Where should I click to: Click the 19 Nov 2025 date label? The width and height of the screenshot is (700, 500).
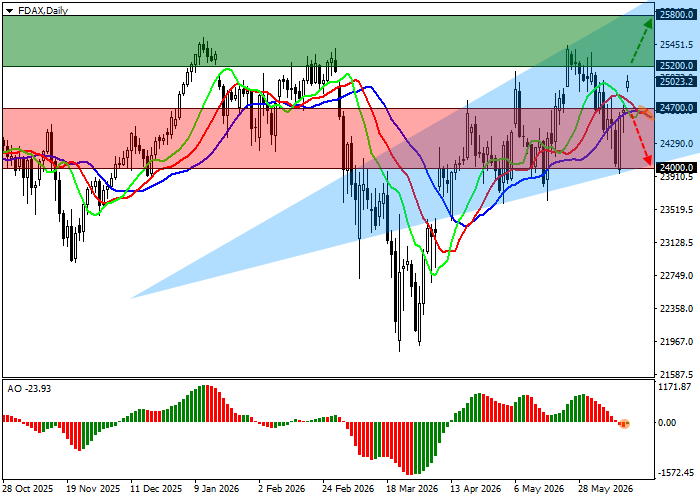pos(93,489)
